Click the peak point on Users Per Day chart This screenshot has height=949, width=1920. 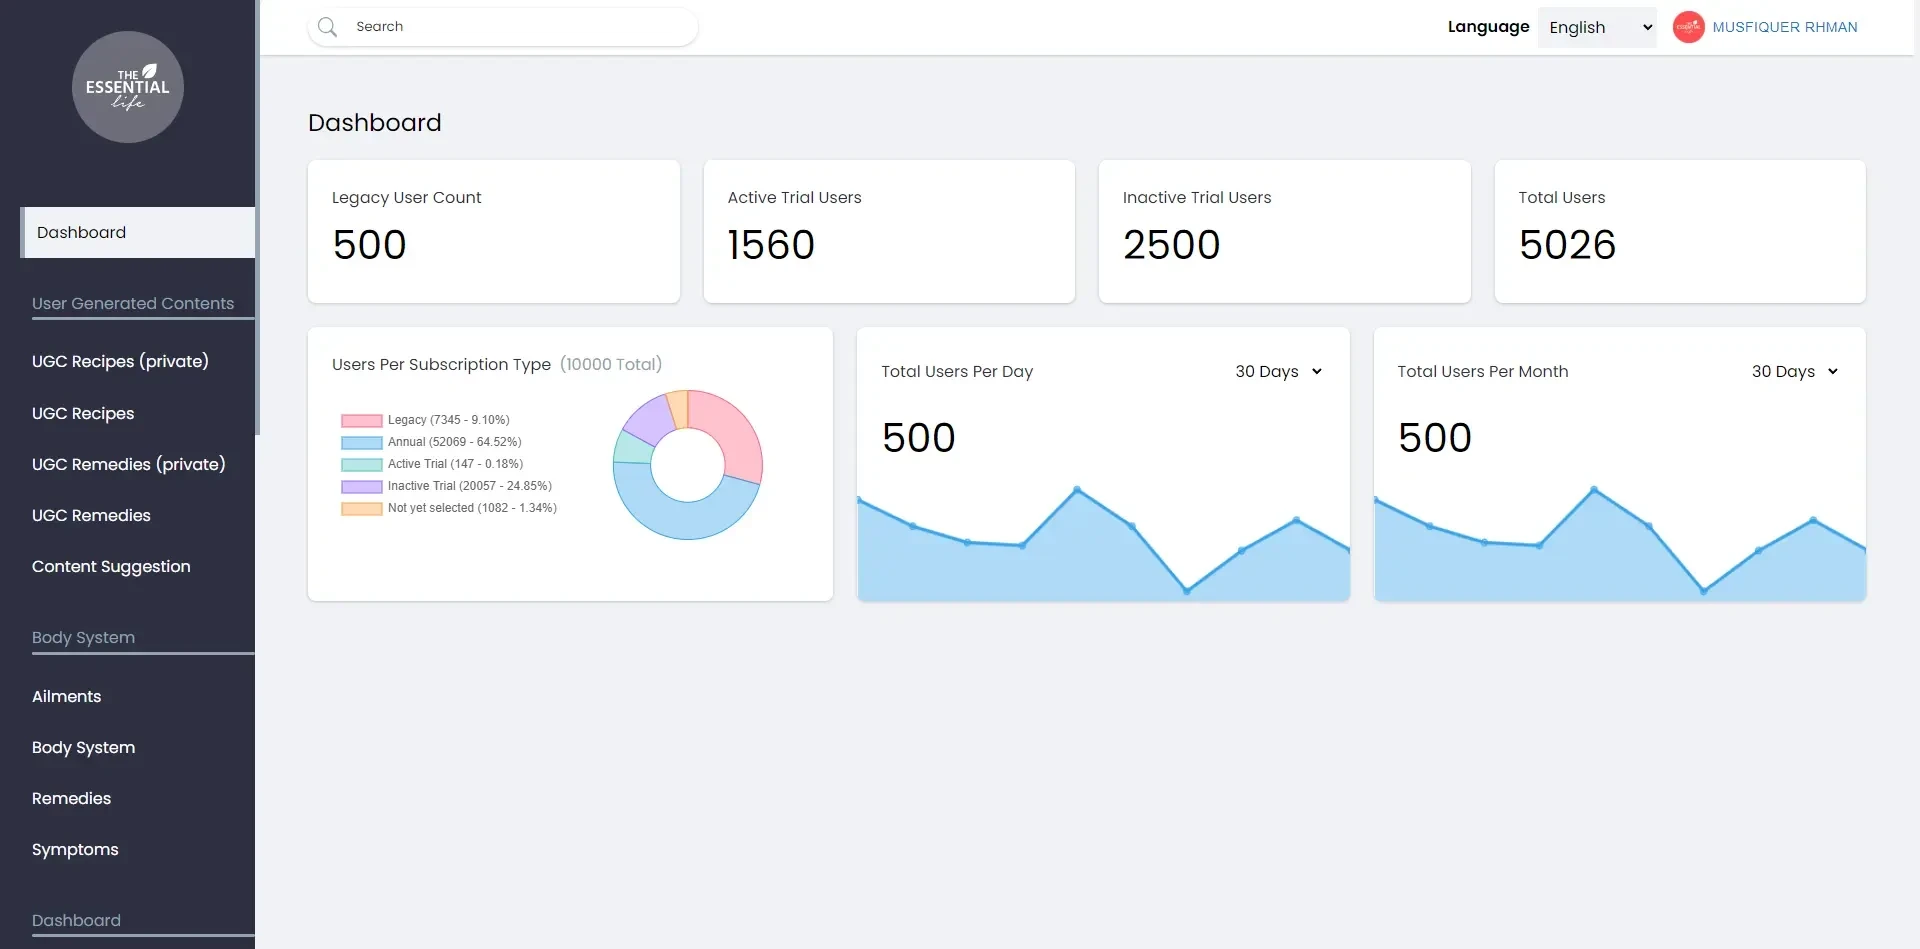[1077, 490]
